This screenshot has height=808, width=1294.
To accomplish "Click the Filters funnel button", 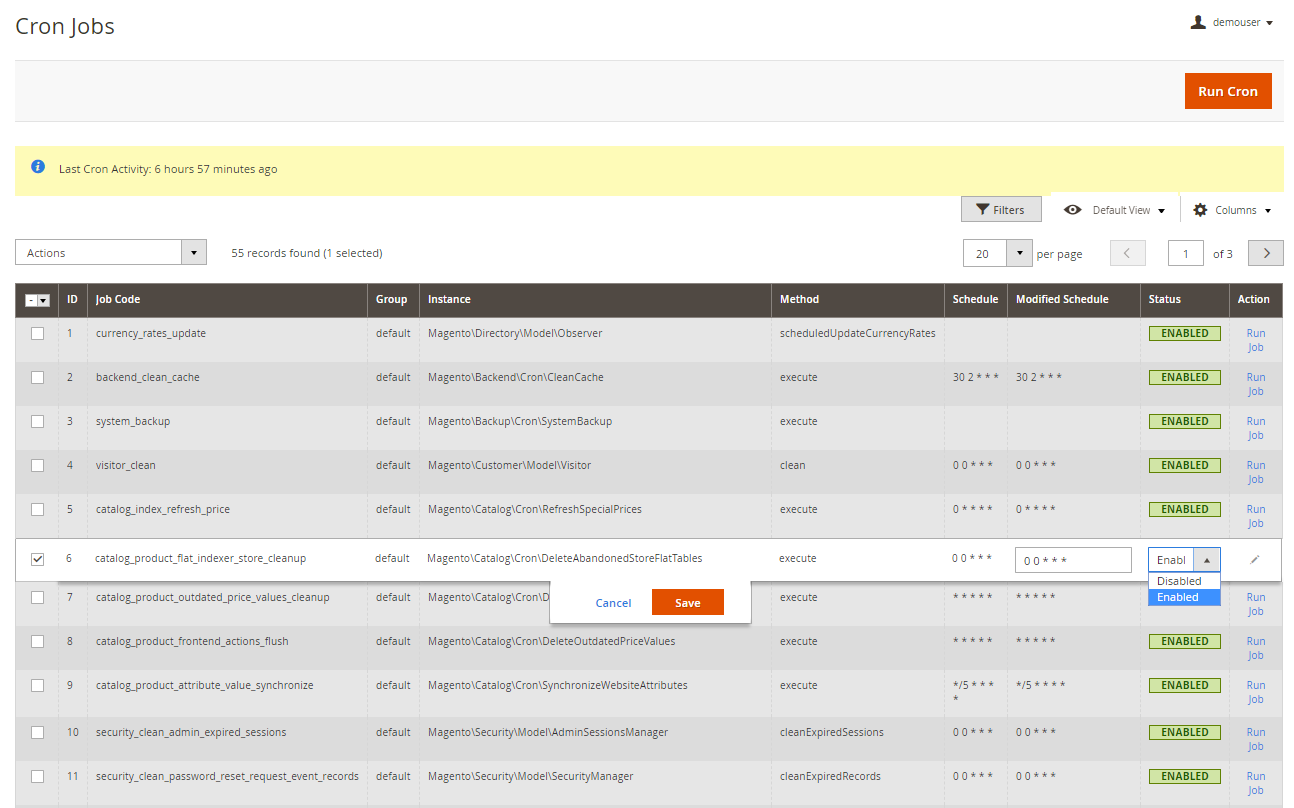I will coord(1000,210).
